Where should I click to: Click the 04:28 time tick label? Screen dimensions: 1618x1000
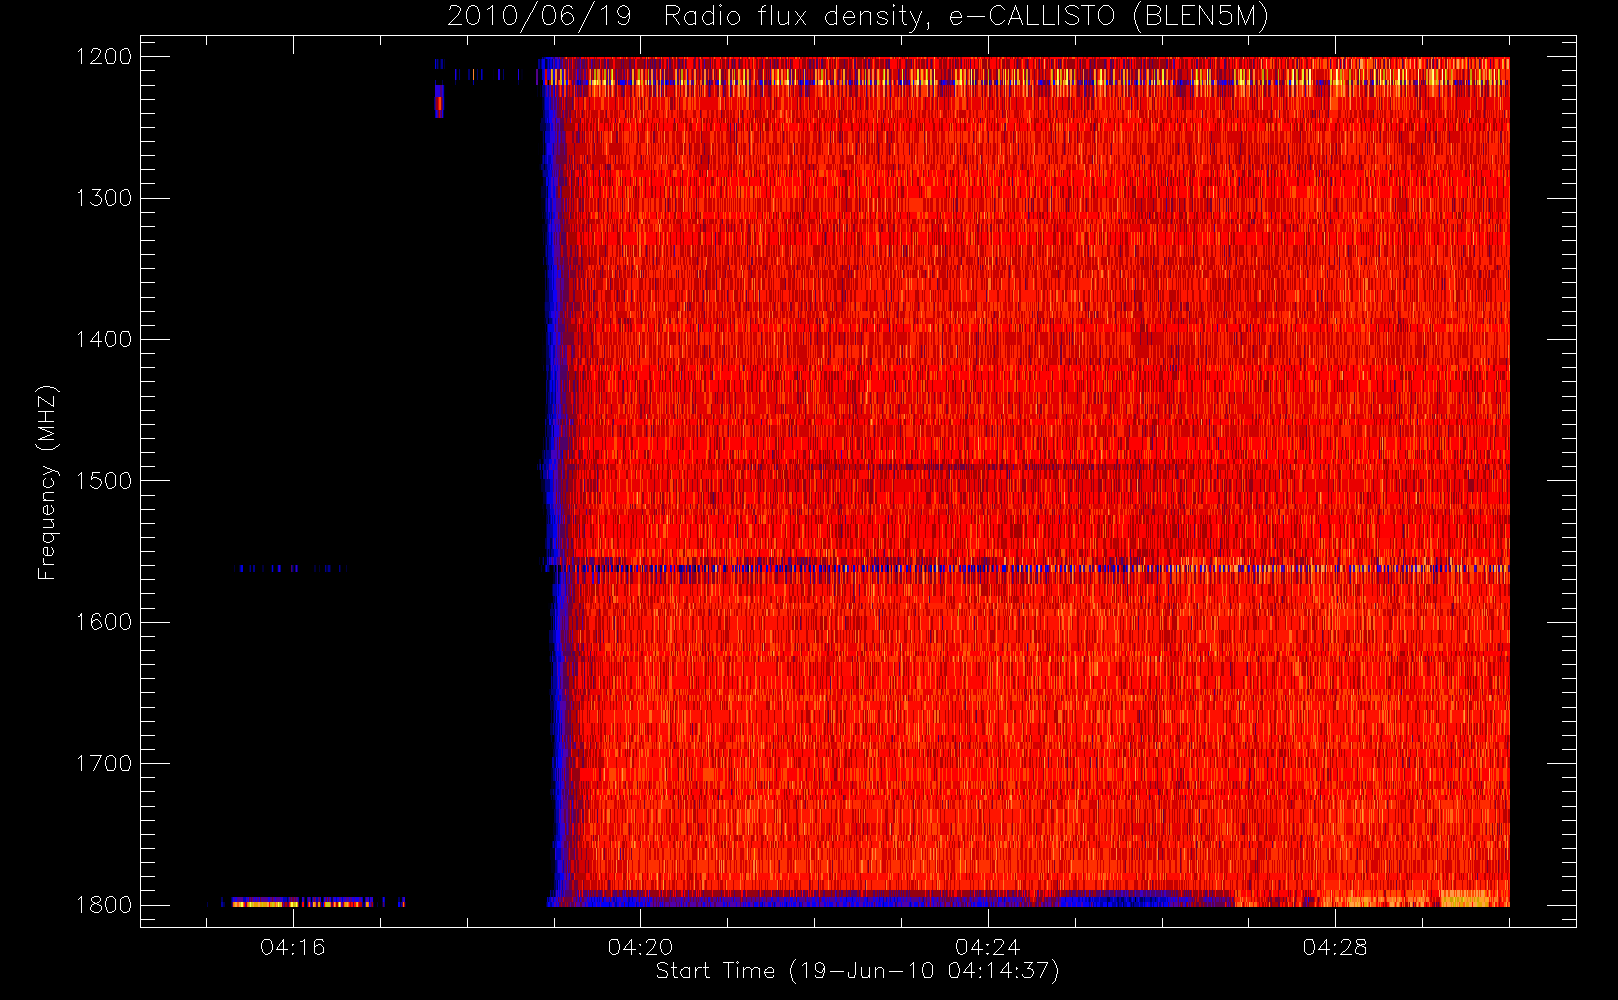(x=1335, y=947)
